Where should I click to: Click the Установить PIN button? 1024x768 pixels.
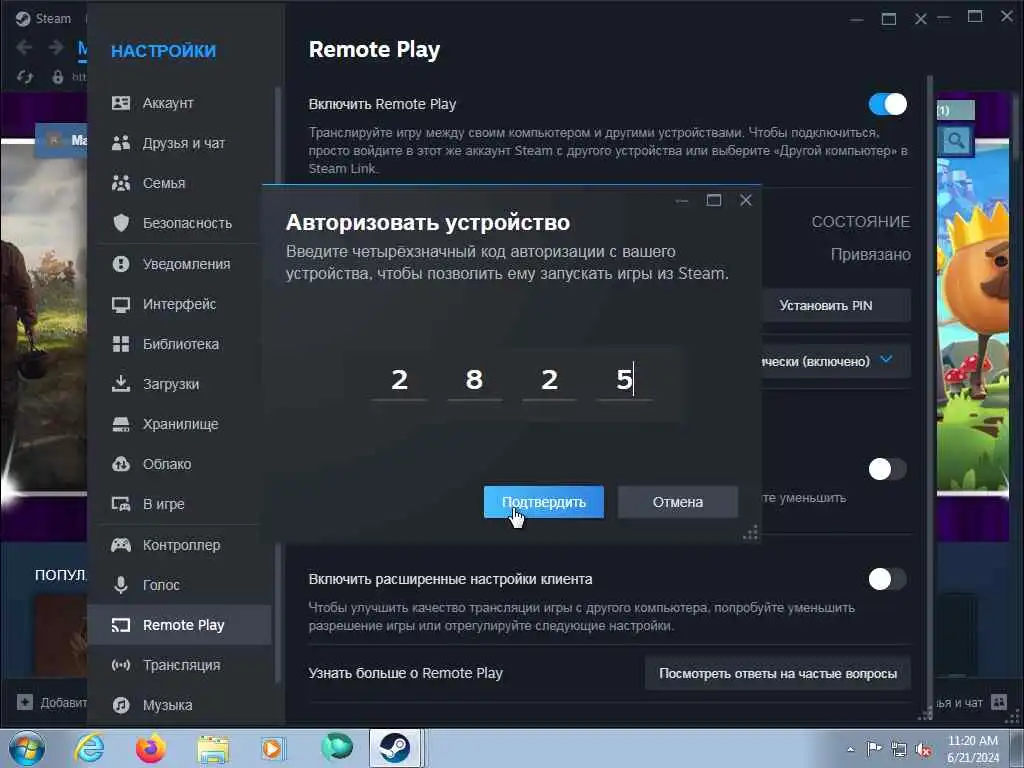836,306
